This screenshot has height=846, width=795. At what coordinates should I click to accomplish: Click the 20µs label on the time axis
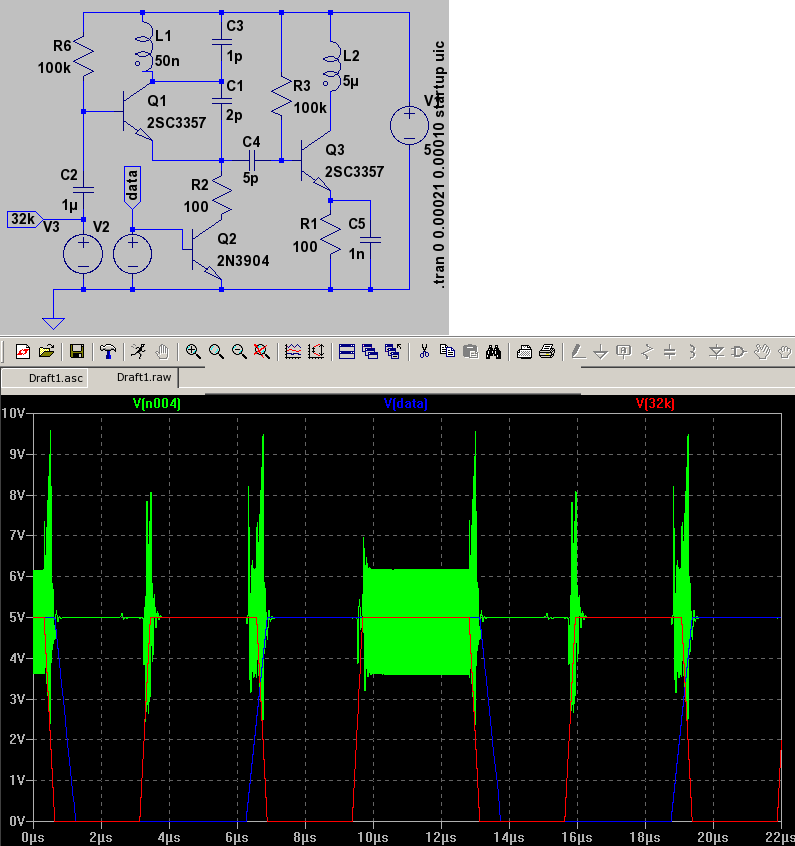(712, 837)
